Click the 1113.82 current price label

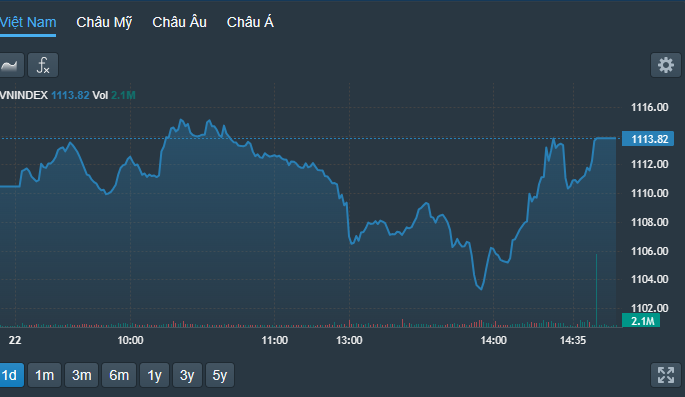coord(648,139)
